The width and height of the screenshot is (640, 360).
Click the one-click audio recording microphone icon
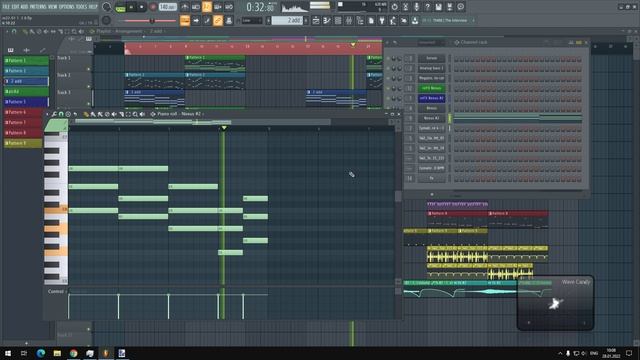click(416, 7)
